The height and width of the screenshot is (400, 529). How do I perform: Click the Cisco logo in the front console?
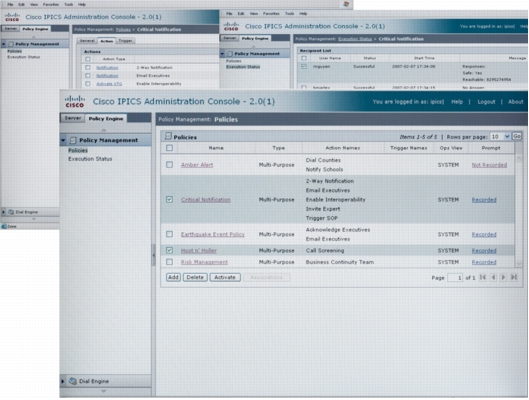point(75,102)
